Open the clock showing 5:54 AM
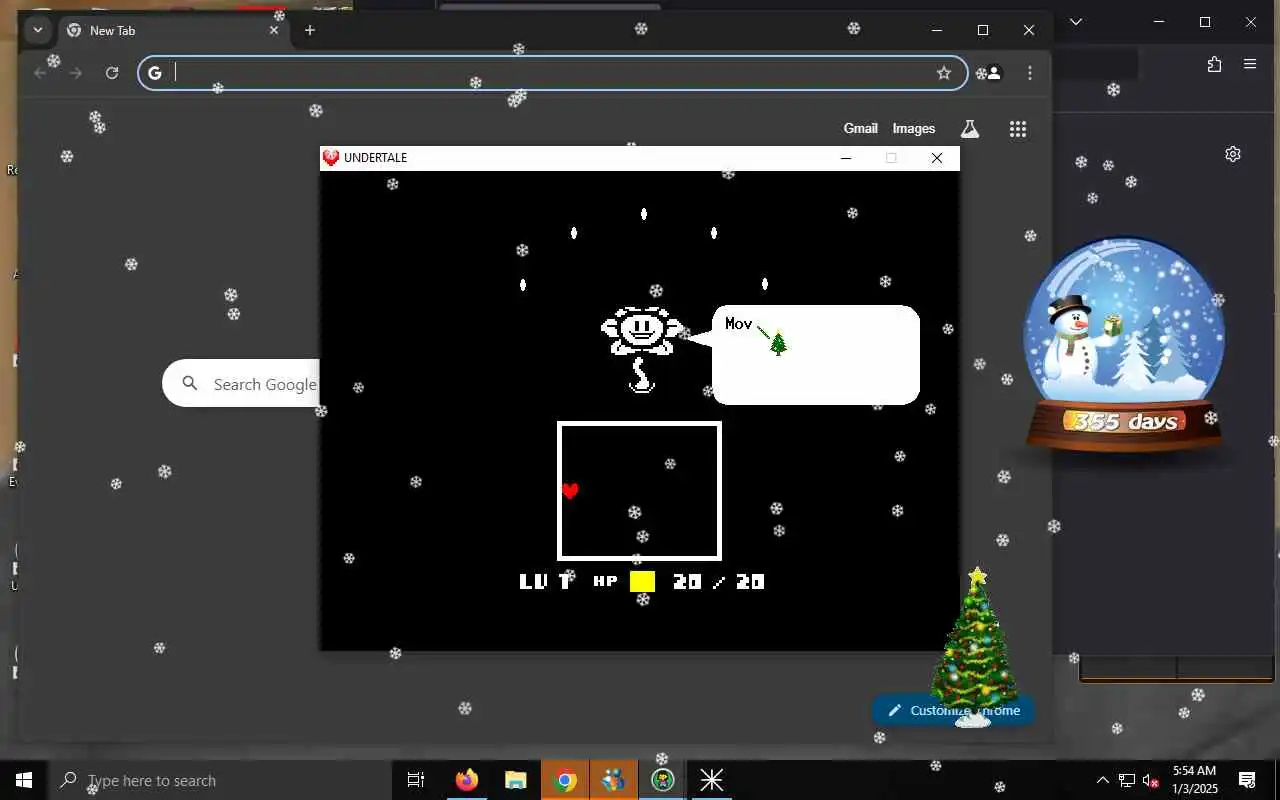Image resolution: width=1280 pixels, height=800 pixels. click(1195, 780)
